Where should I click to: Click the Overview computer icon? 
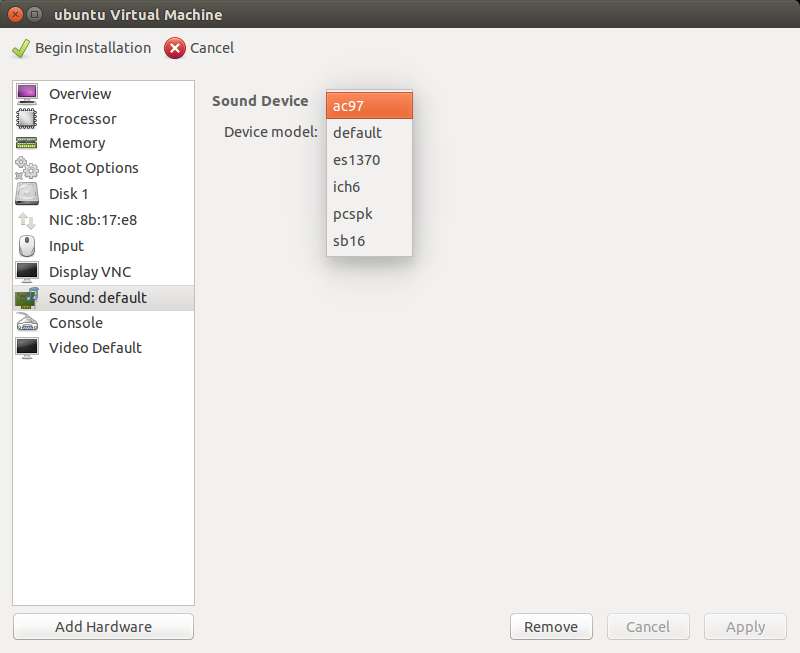30,93
